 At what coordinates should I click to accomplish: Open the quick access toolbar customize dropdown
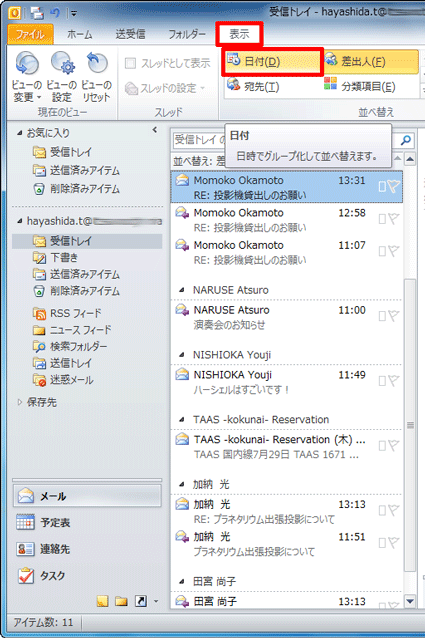(74, 13)
